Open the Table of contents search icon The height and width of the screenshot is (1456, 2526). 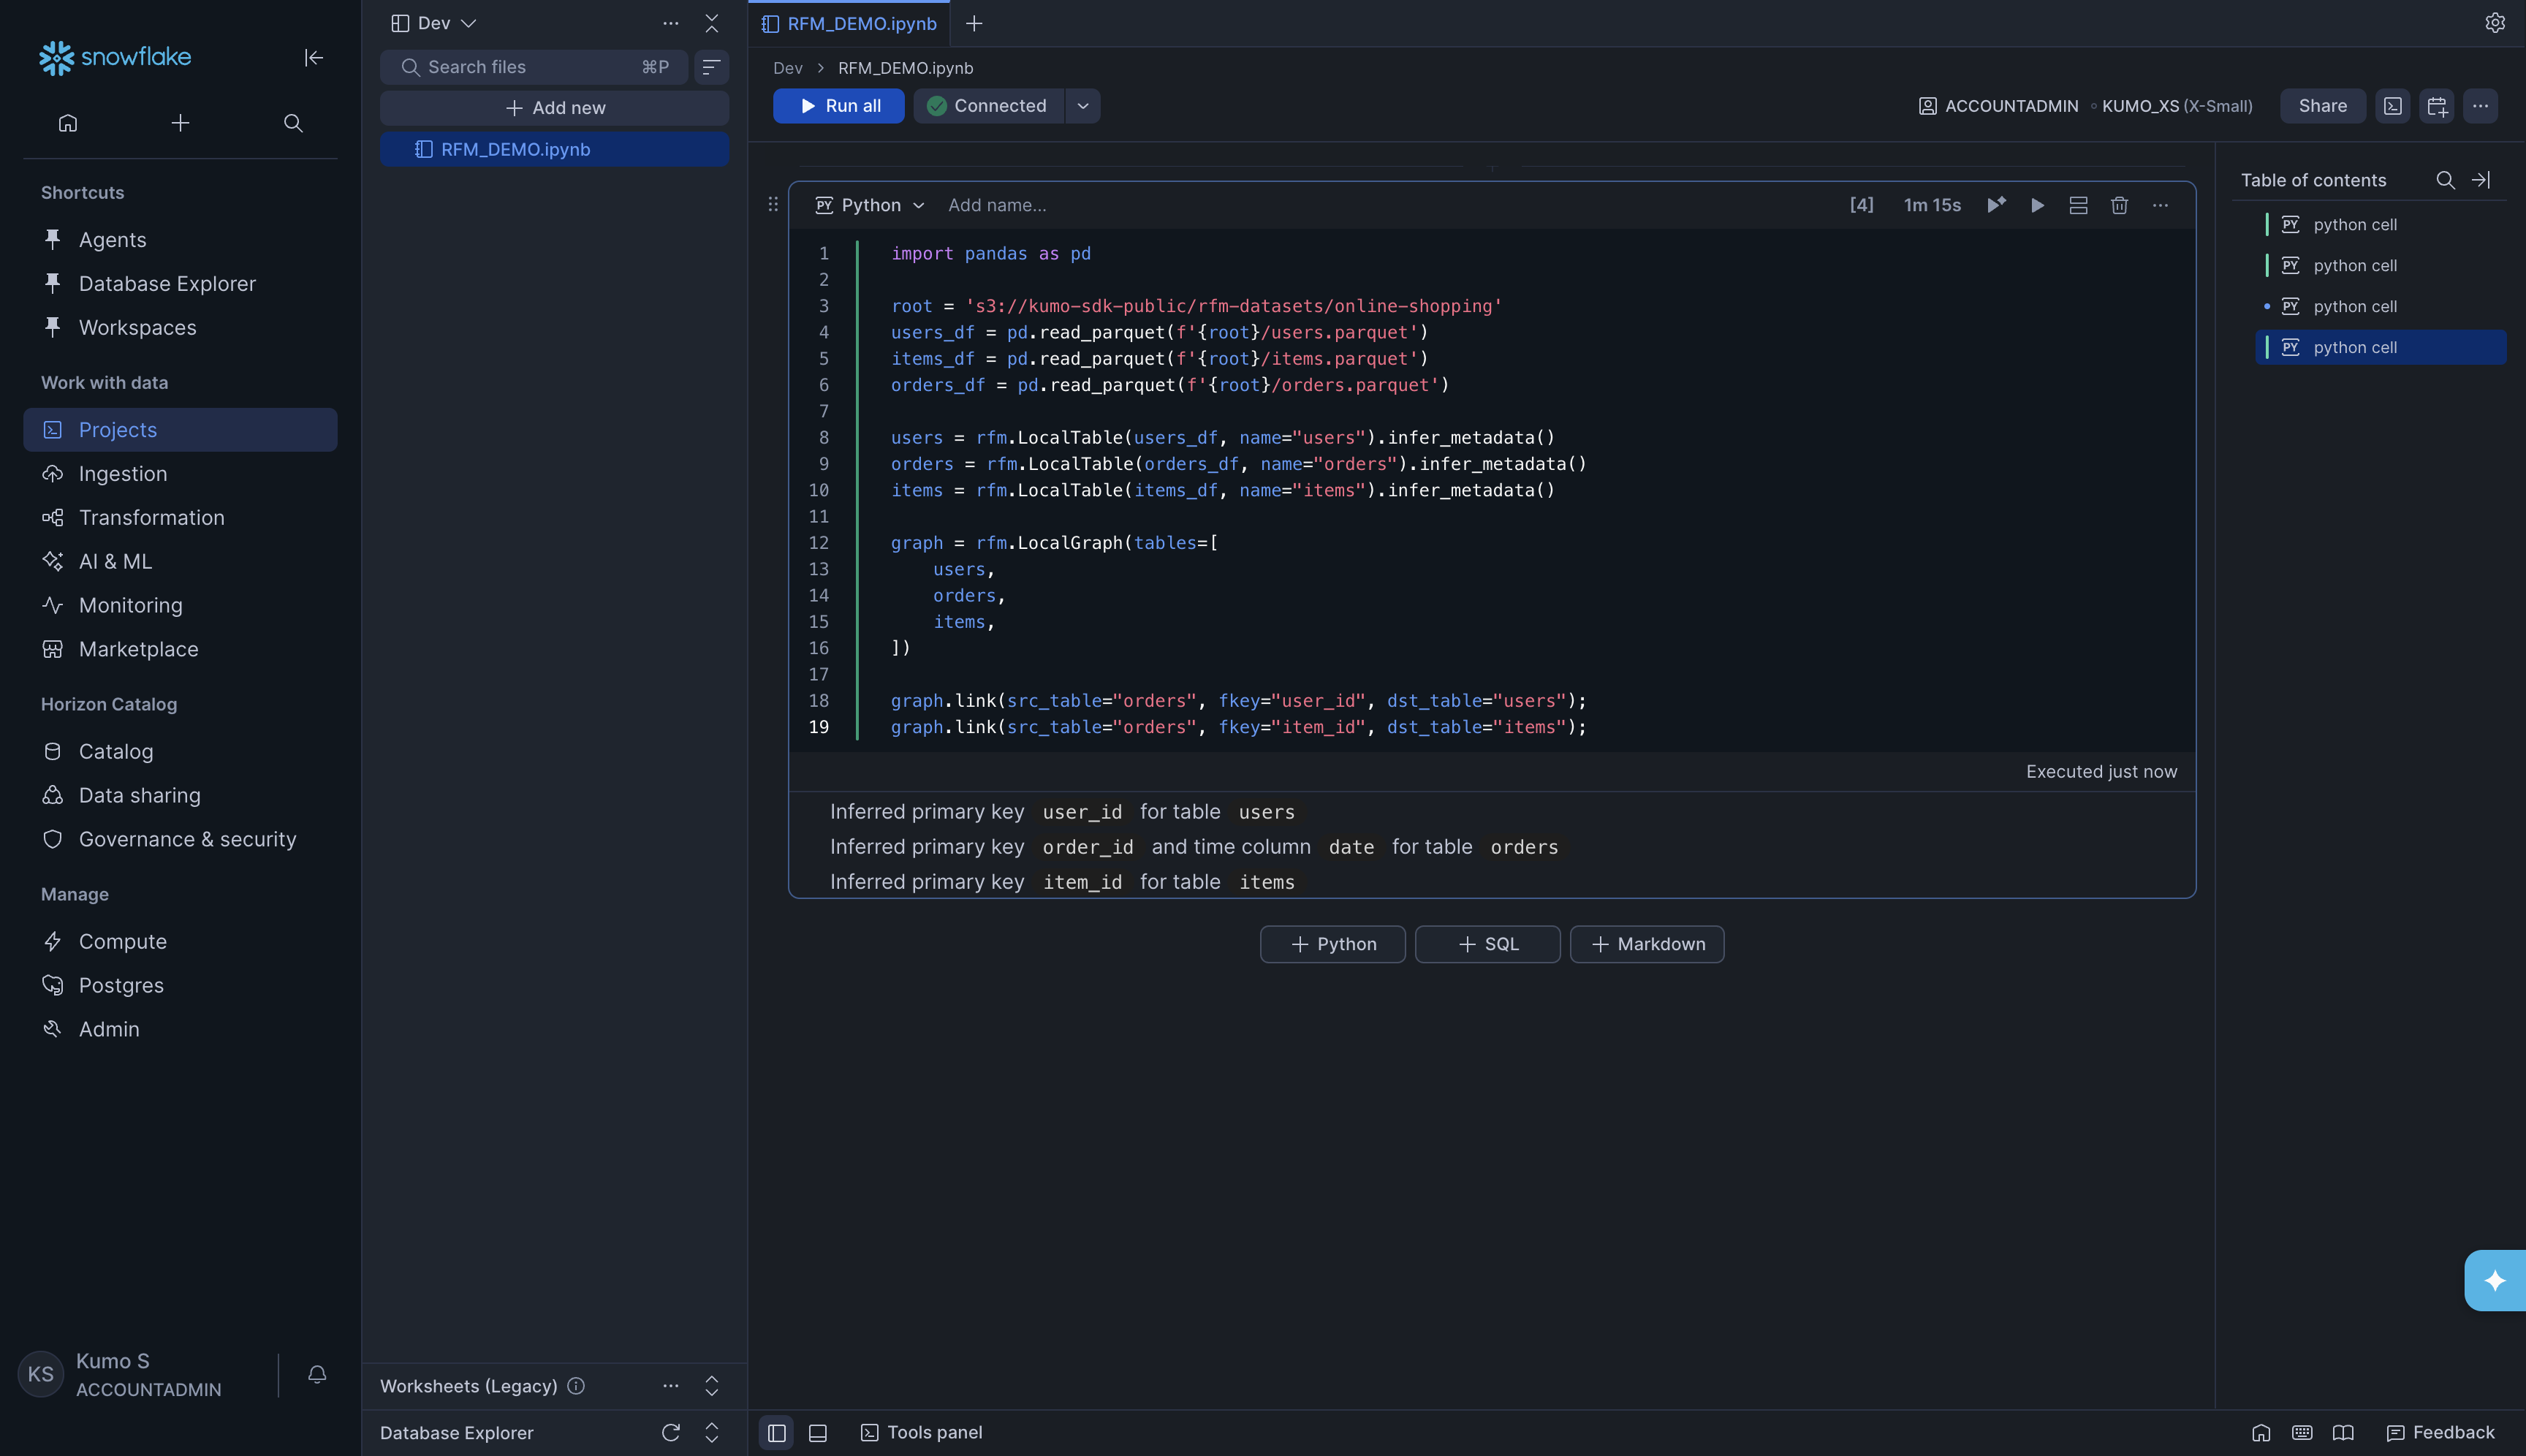tap(2445, 180)
